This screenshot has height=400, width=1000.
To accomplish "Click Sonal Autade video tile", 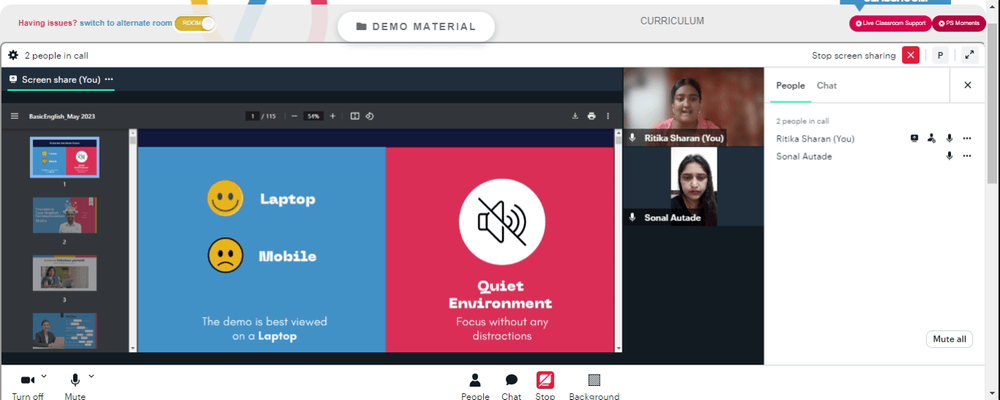I will click(x=693, y=186).
